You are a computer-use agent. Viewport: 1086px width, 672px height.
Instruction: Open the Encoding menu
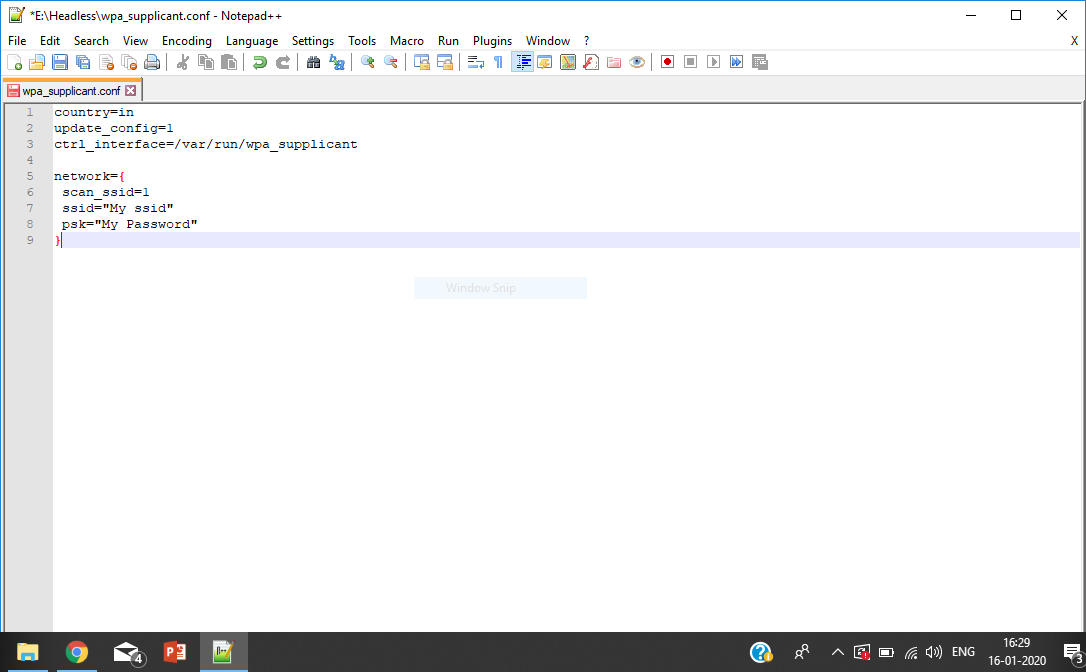[186, 40]
